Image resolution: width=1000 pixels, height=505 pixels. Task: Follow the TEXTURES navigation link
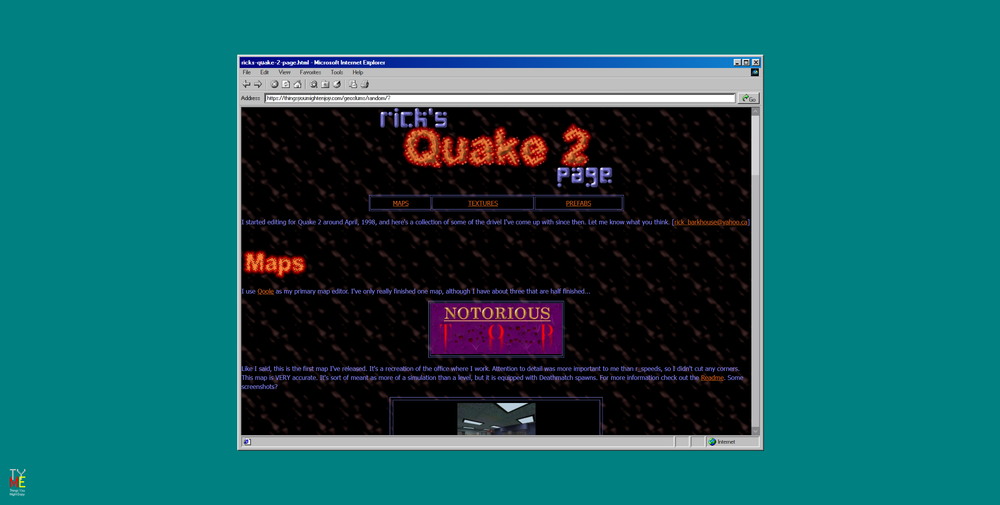point(483,203)
